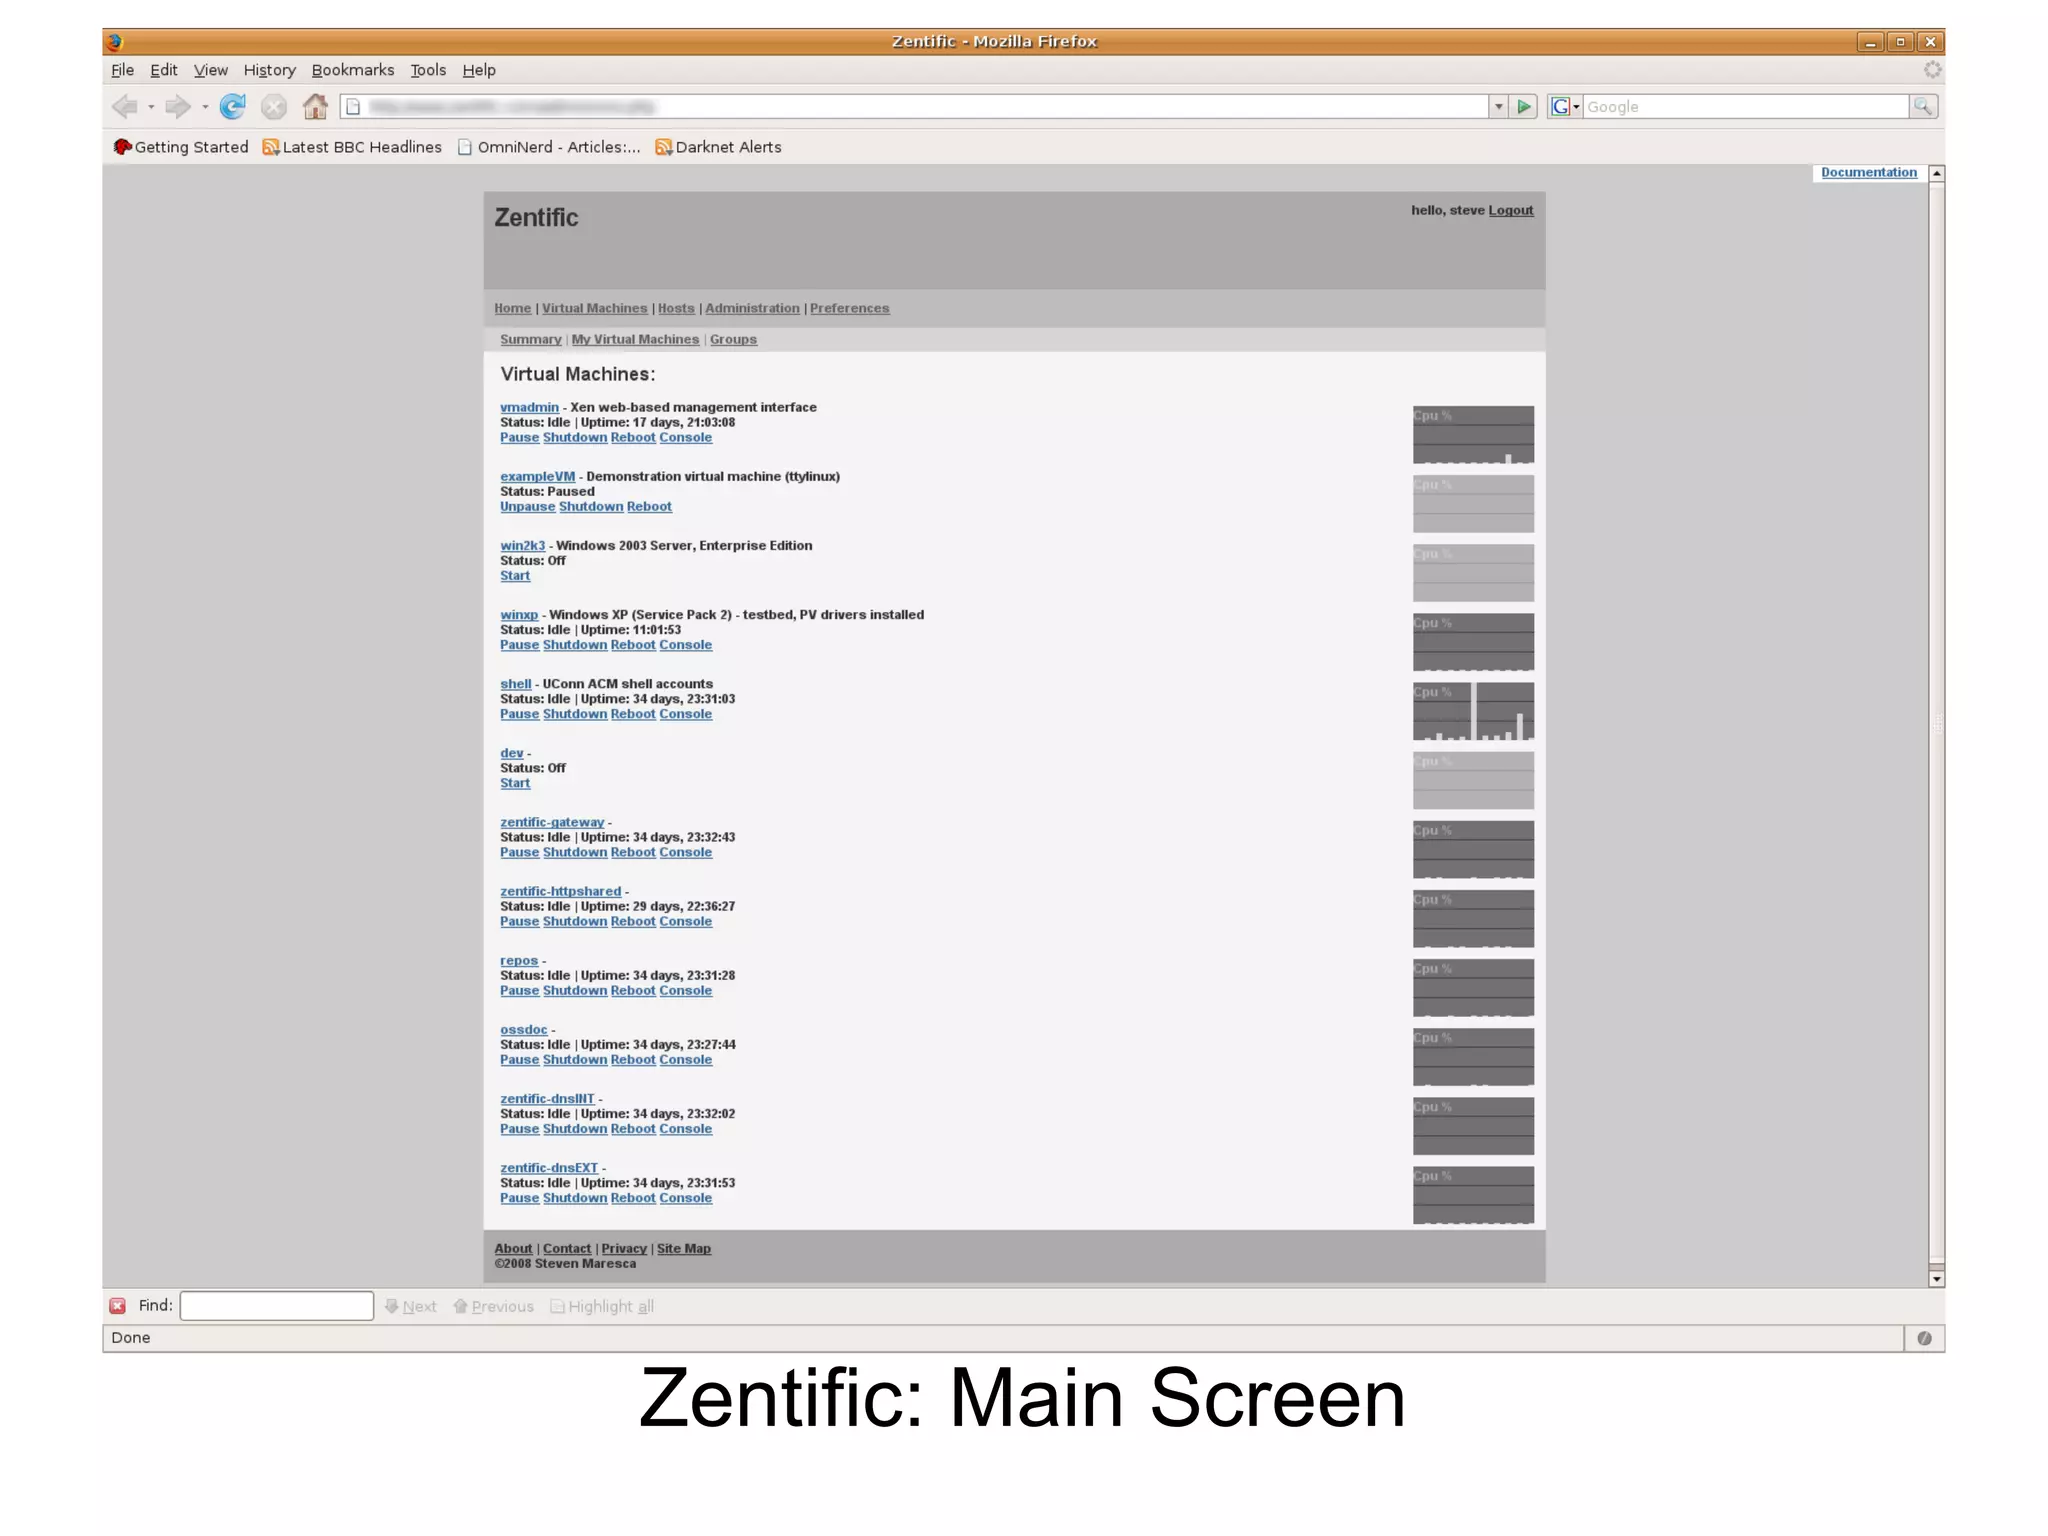This screenshot has height=1536, width=2048.
Task: Click Find Next button
Action: 411,1306
